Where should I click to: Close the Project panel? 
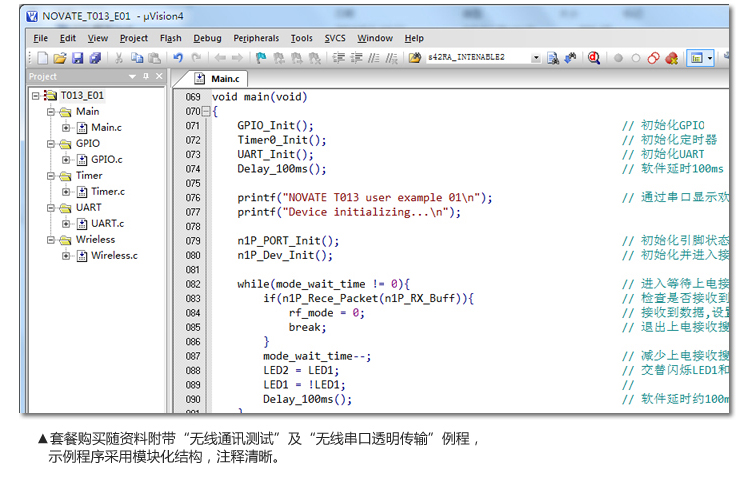tap(159, 76)
